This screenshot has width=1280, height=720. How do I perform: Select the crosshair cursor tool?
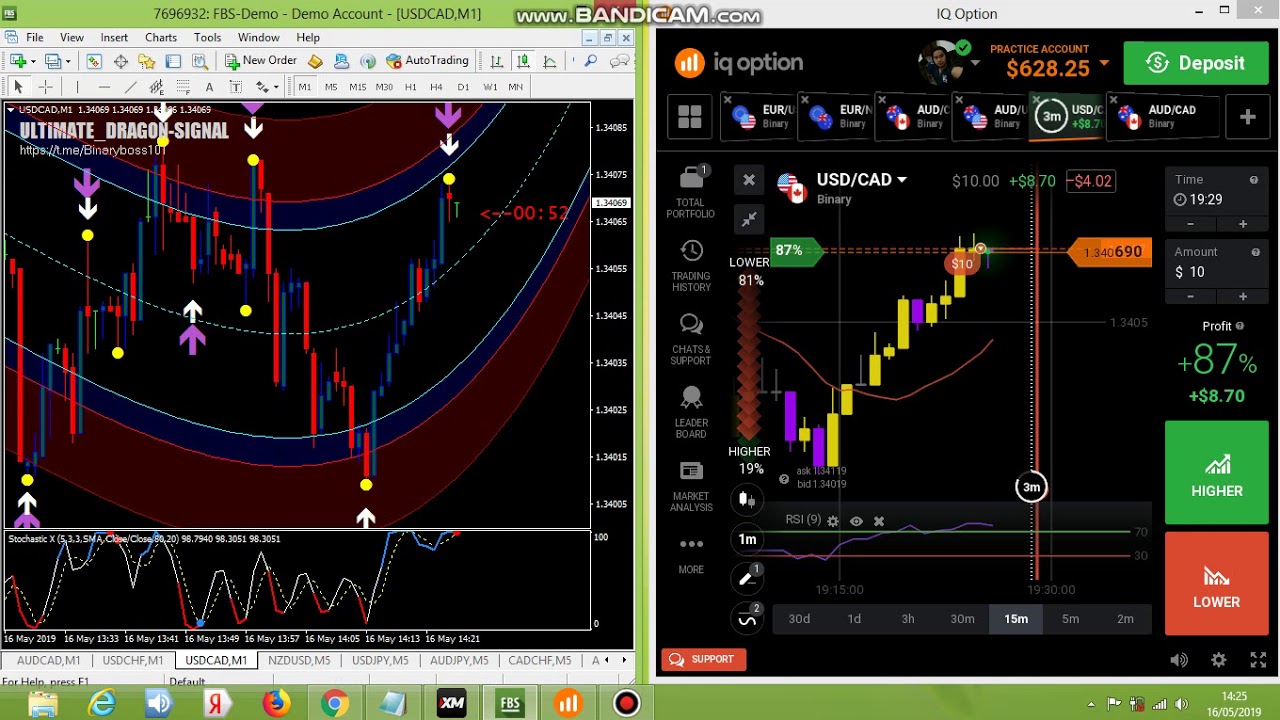point(45,87)
